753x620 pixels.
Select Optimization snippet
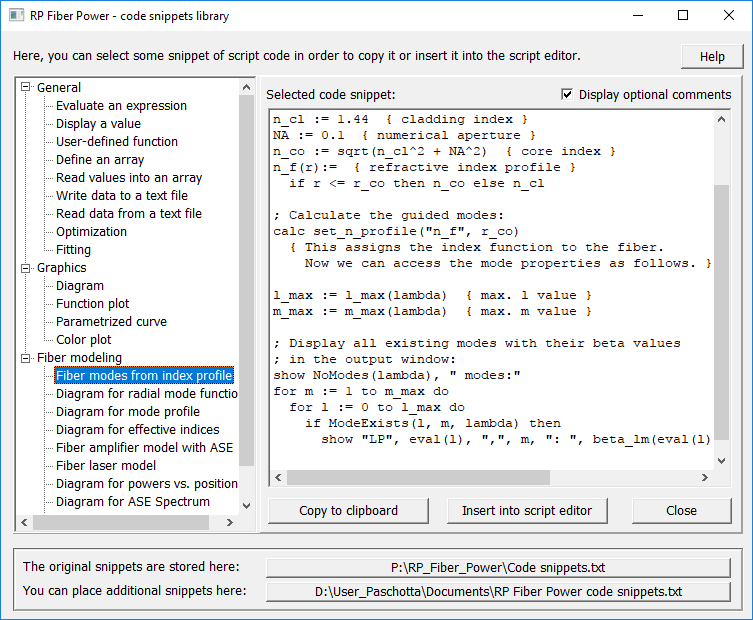[x=91, y=232]
